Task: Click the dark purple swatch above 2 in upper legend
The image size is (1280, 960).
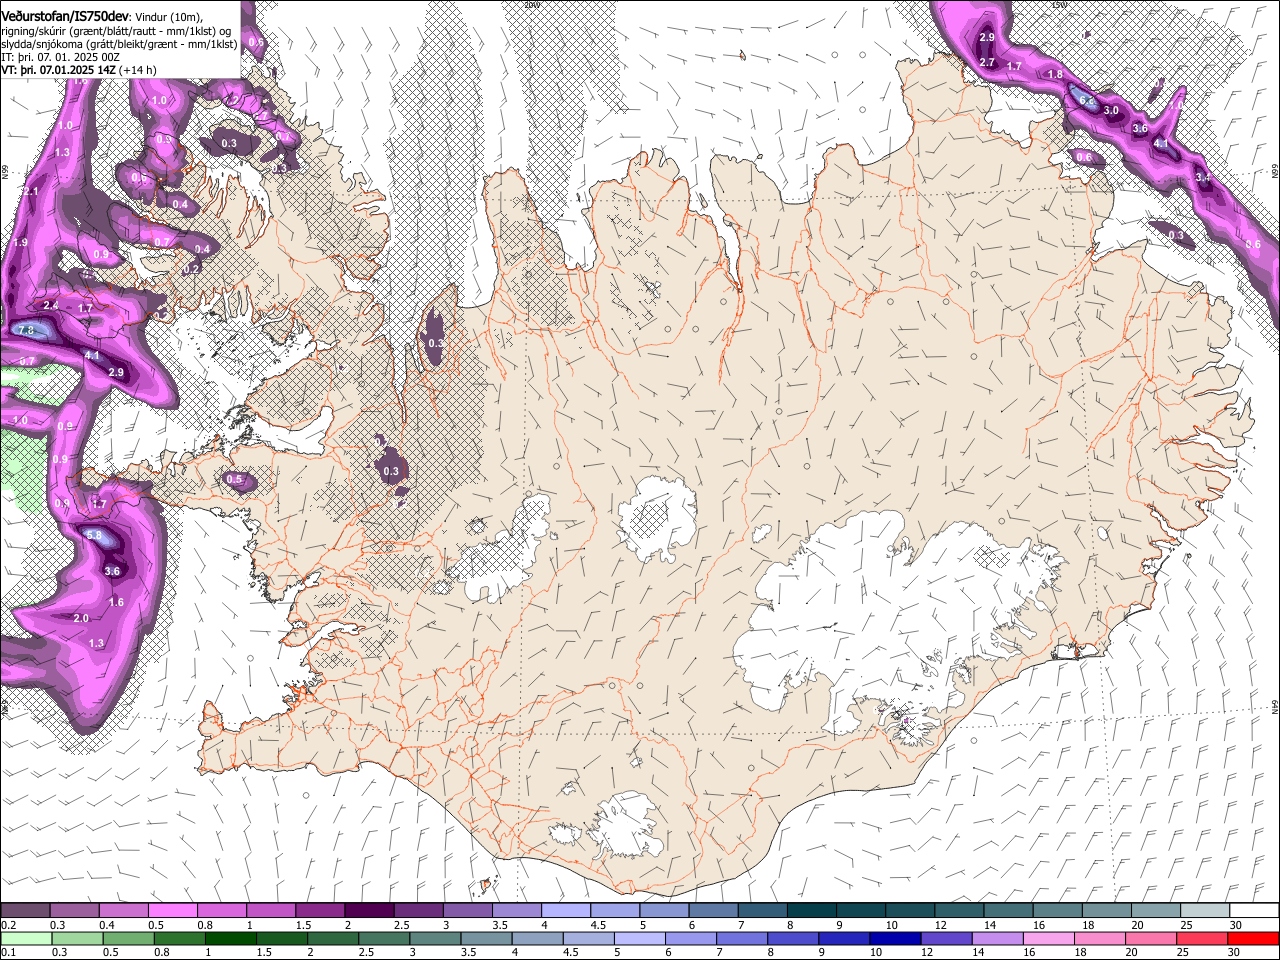Action: click(x=368, y=911)
